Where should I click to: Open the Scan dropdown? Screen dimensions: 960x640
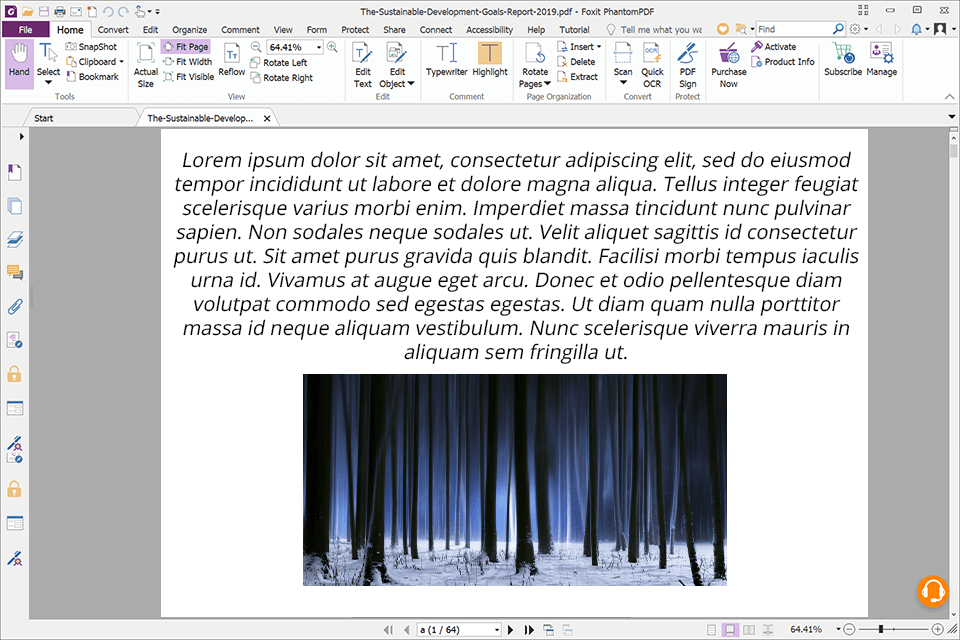[x=623, y=83]
